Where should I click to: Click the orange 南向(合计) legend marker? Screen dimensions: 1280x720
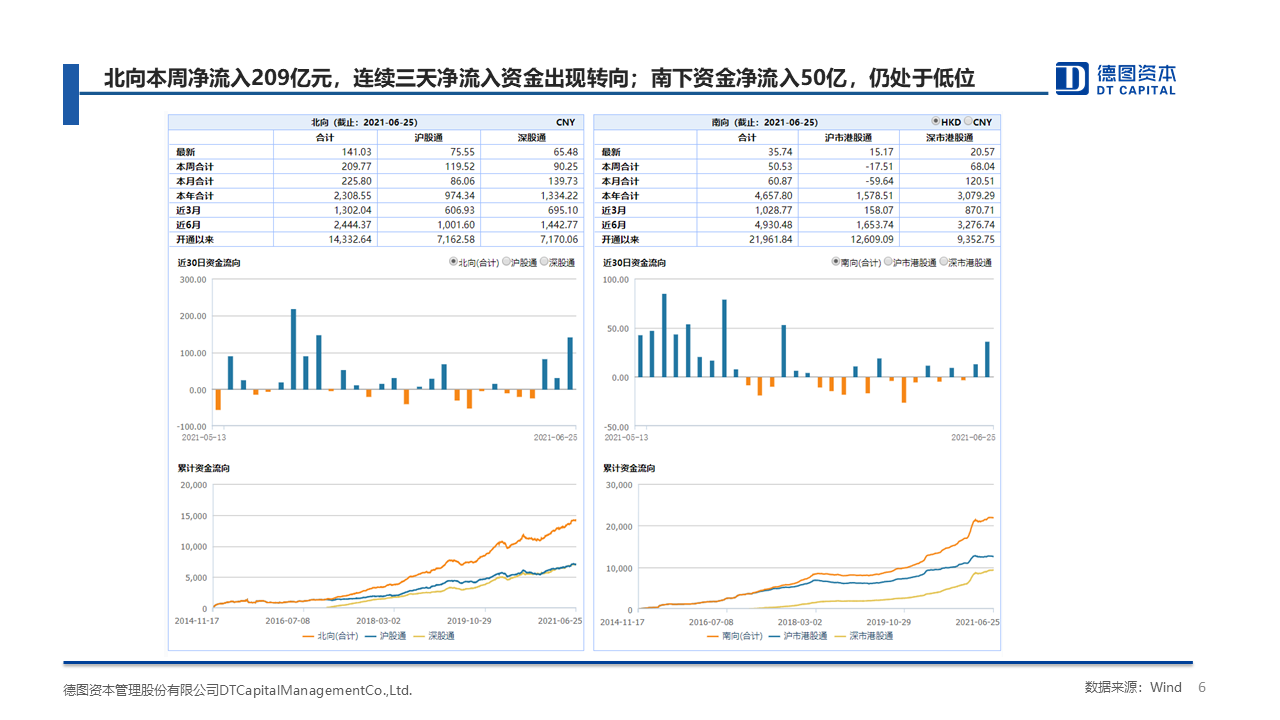click(714, 636)
